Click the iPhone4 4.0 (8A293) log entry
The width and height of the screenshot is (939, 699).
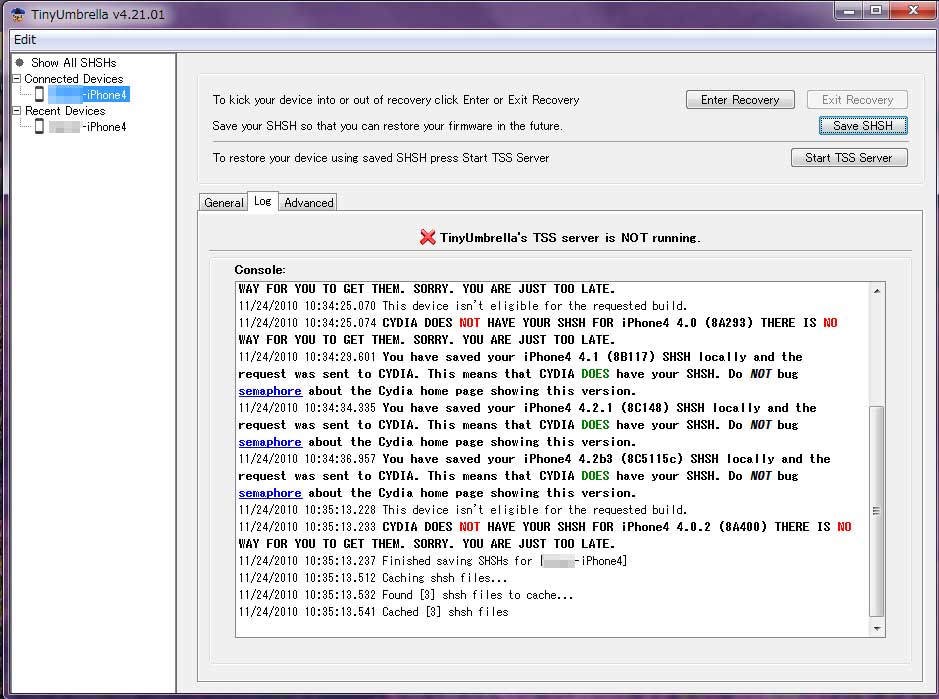[538, 331]
